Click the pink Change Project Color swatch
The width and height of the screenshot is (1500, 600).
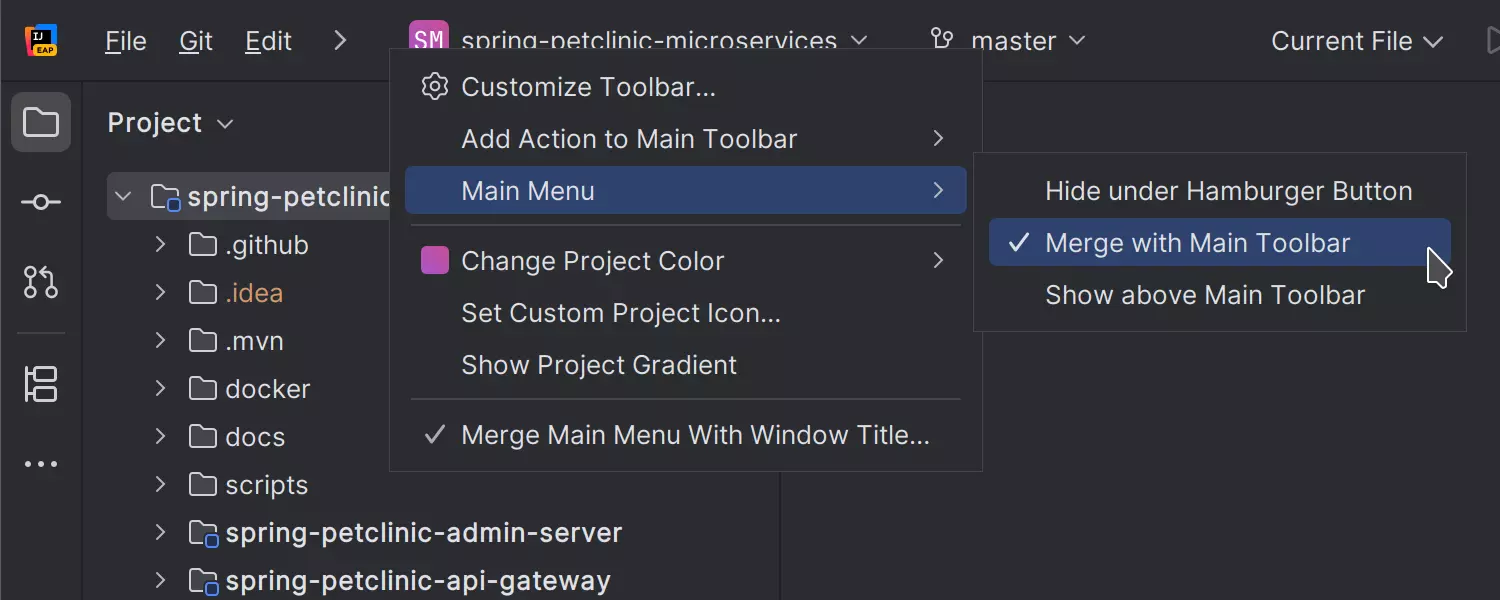(434, 260)
